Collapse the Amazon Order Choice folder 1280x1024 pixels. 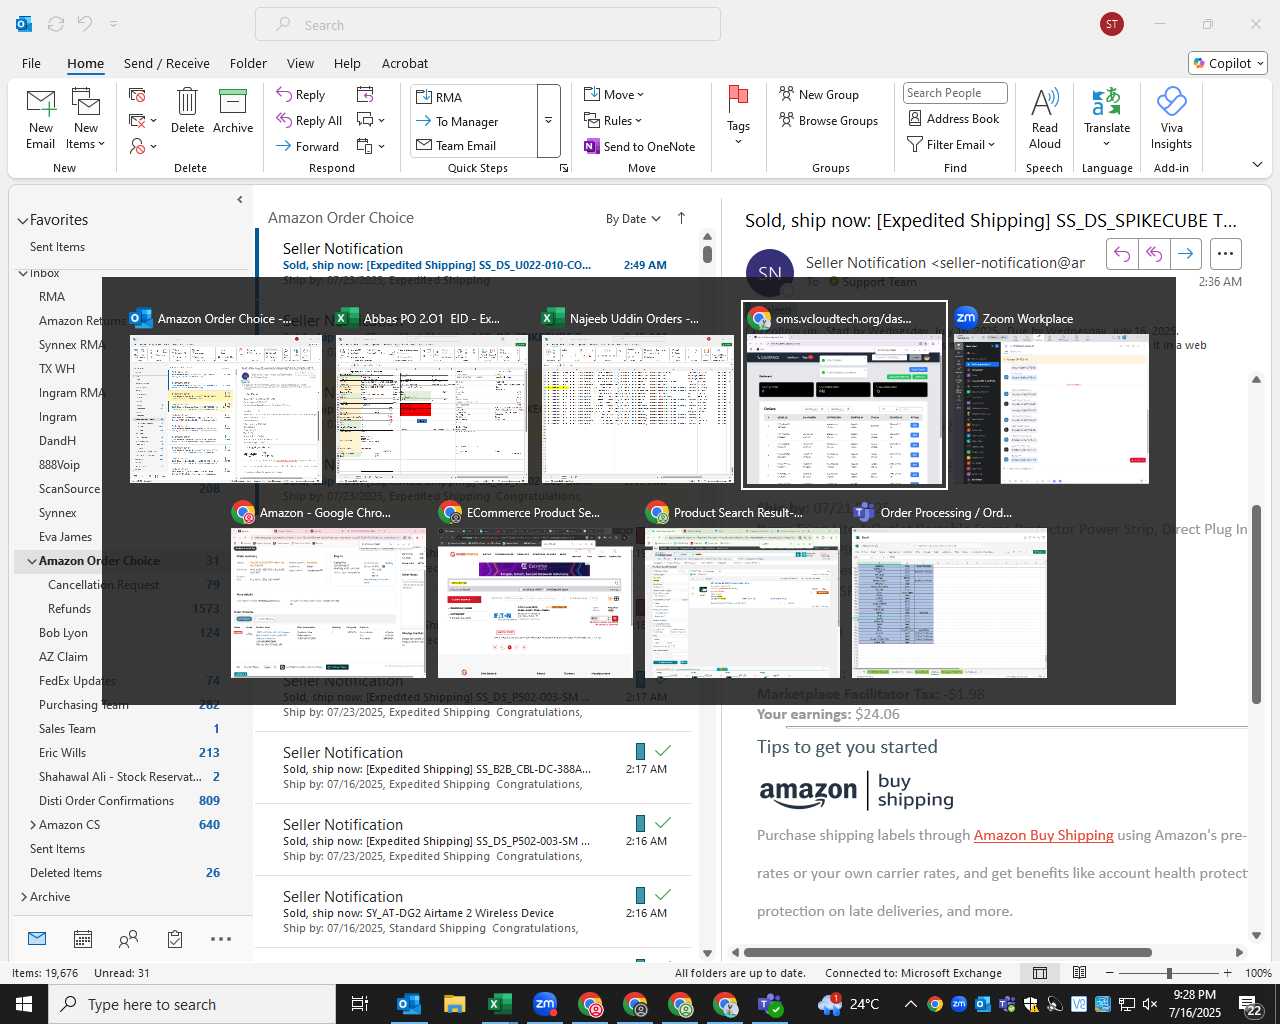(x=32, y=561)
